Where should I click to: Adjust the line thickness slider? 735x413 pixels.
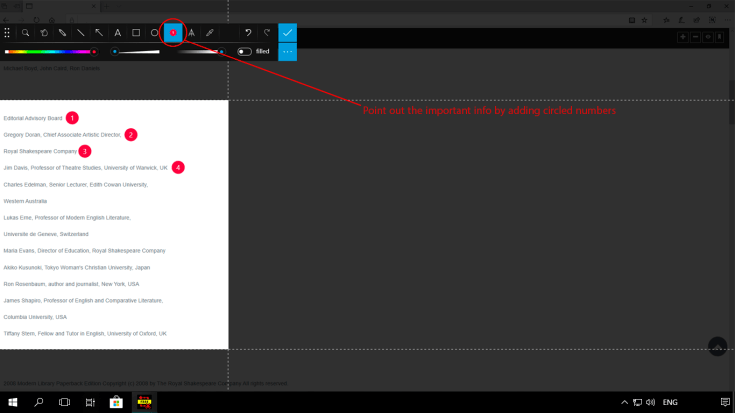coord(137,52)
